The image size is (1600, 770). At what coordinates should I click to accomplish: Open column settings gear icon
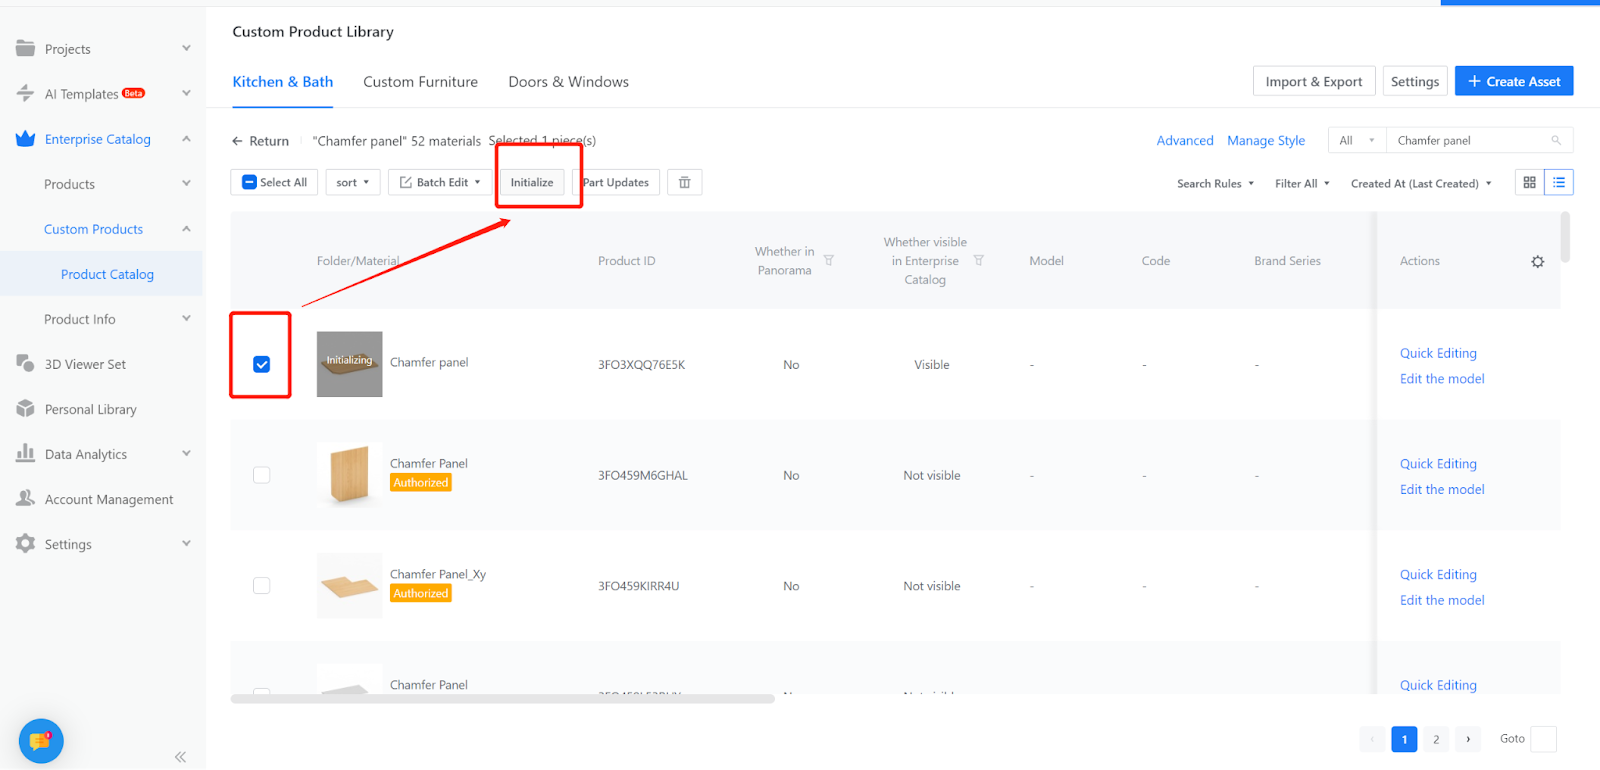coord(1537,262)
